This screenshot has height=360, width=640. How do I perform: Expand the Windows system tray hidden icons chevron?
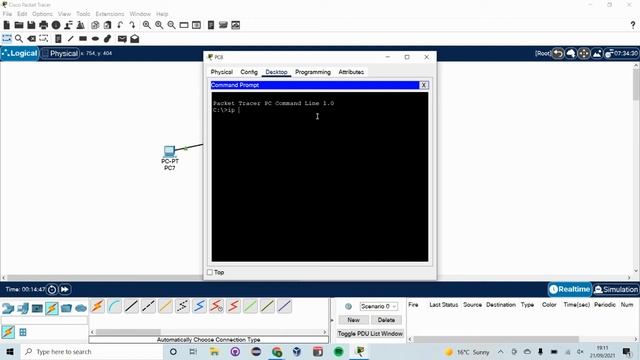click(x=500, y=352)
